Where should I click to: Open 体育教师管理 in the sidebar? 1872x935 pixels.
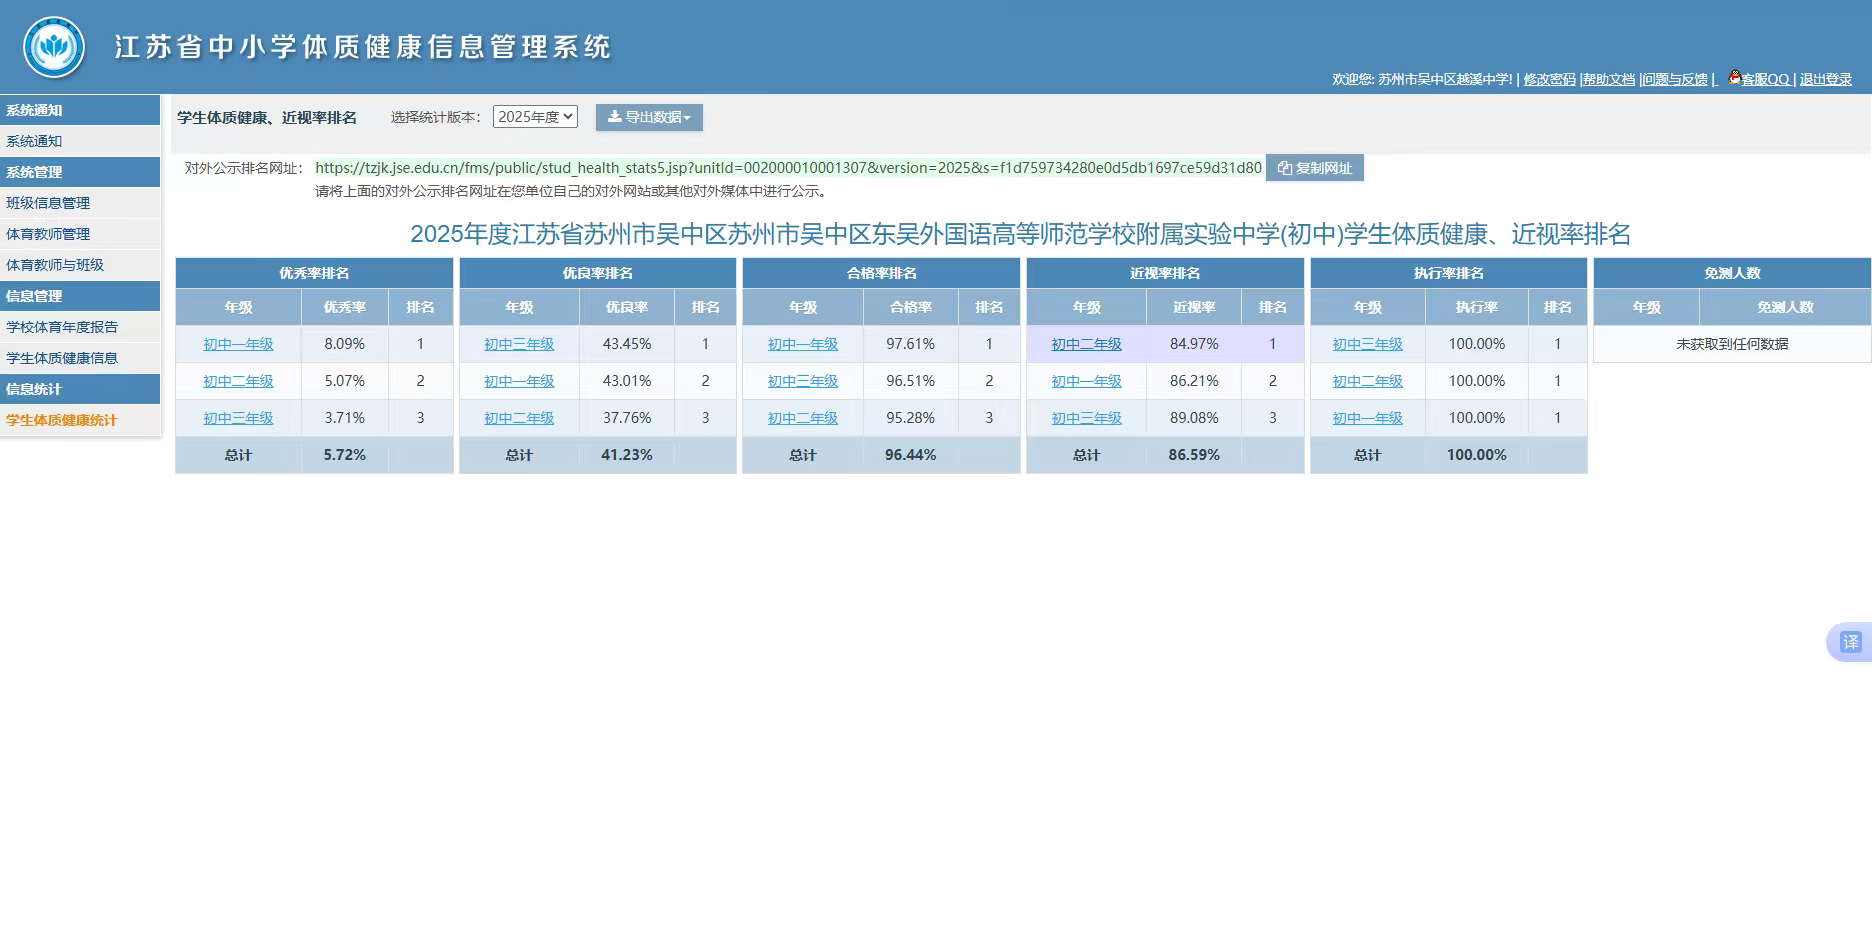tap(48, 234)
